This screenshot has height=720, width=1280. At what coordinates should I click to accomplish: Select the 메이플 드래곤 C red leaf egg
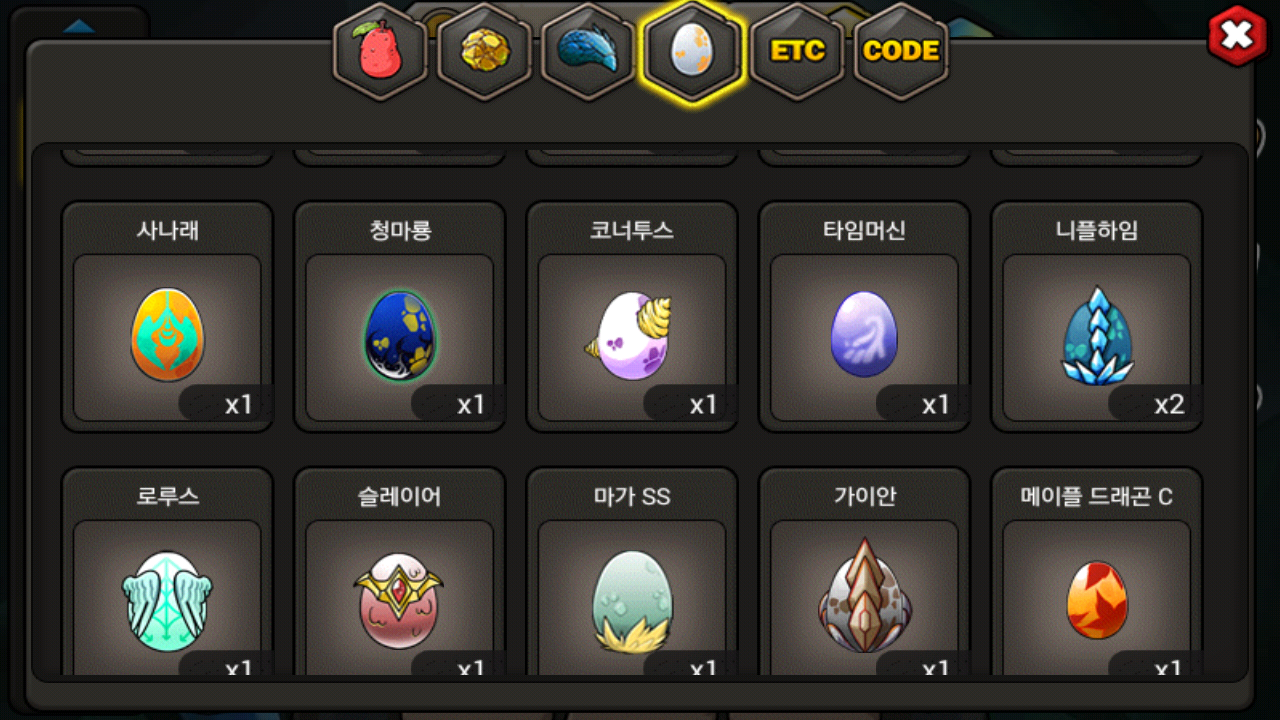tap(1097, 597)
